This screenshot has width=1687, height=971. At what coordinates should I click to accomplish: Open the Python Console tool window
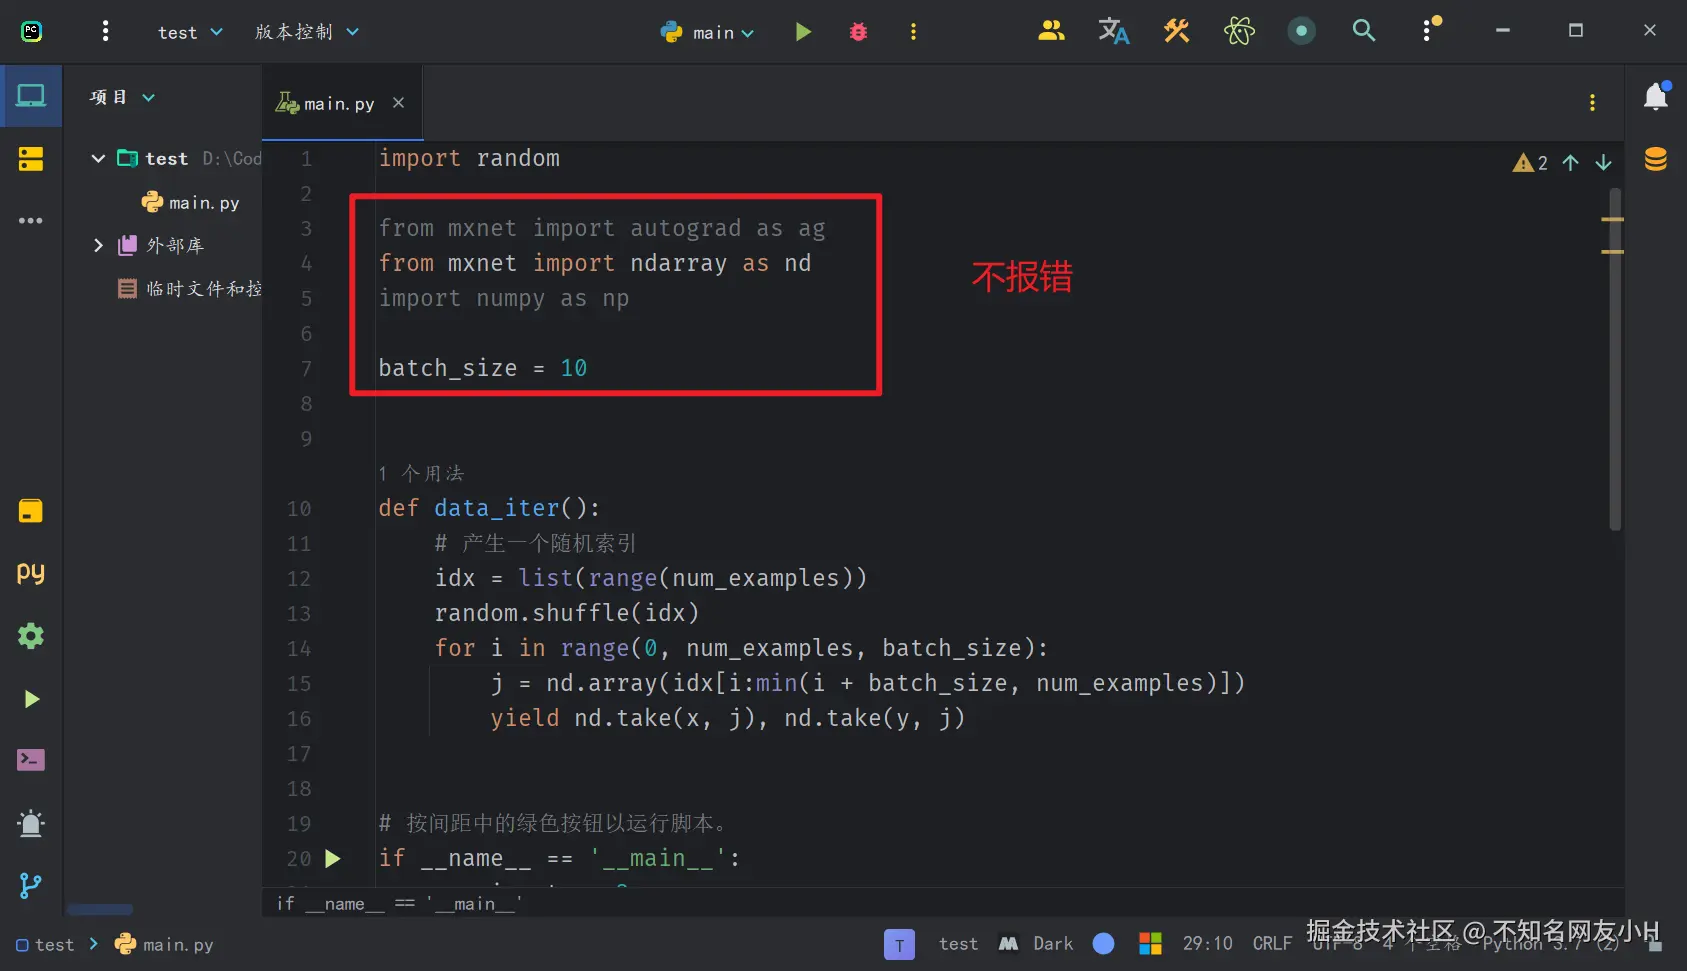pyautogui.click(x=31, y=574)
